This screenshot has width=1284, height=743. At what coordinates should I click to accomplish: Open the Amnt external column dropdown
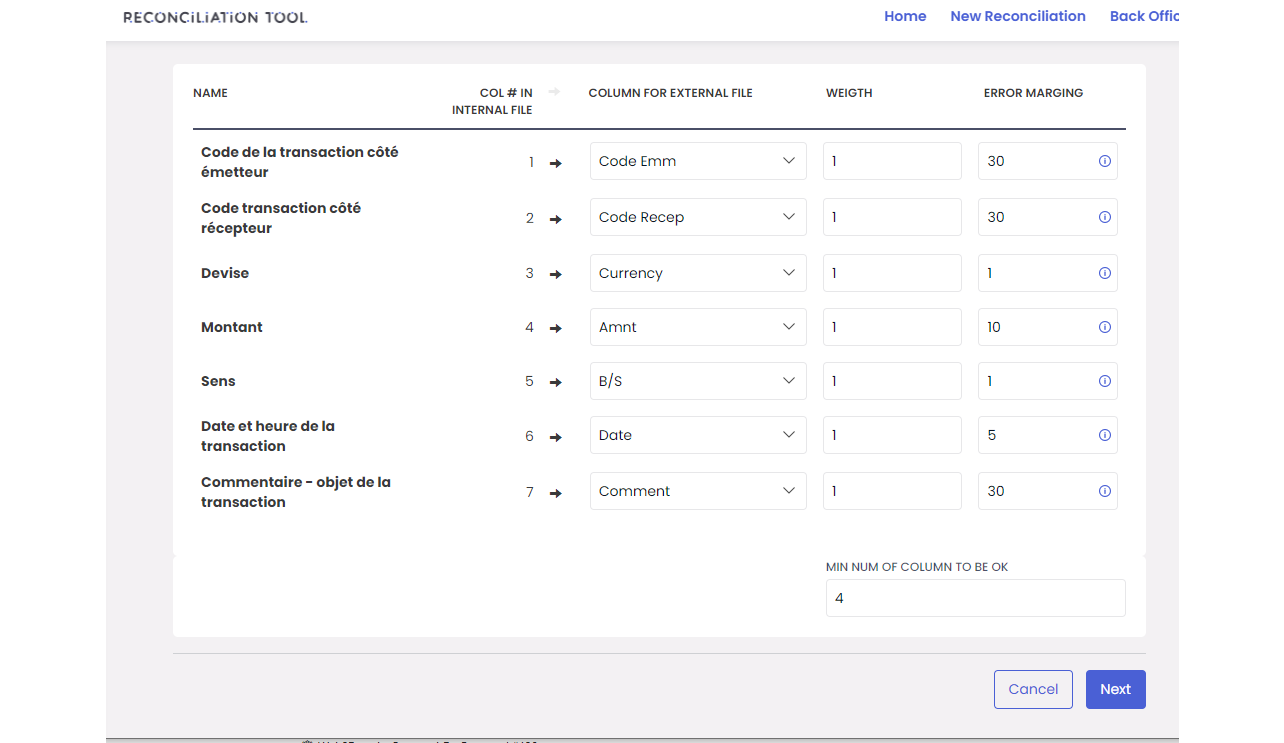[x=697, y=327]
